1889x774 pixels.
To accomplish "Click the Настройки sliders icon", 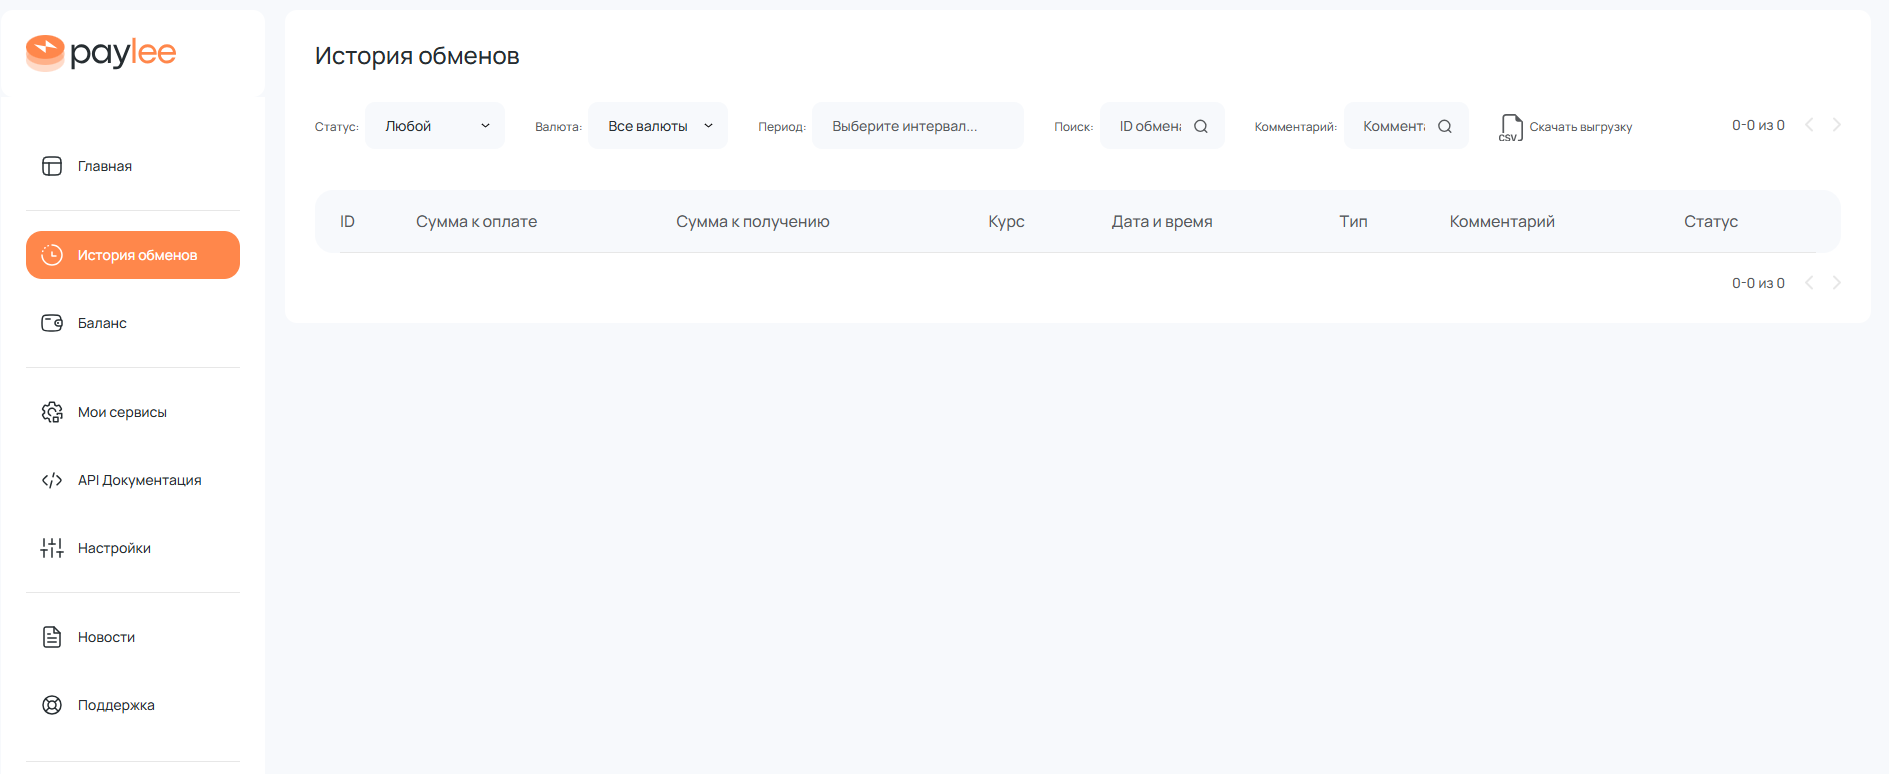I will [52, 548].
